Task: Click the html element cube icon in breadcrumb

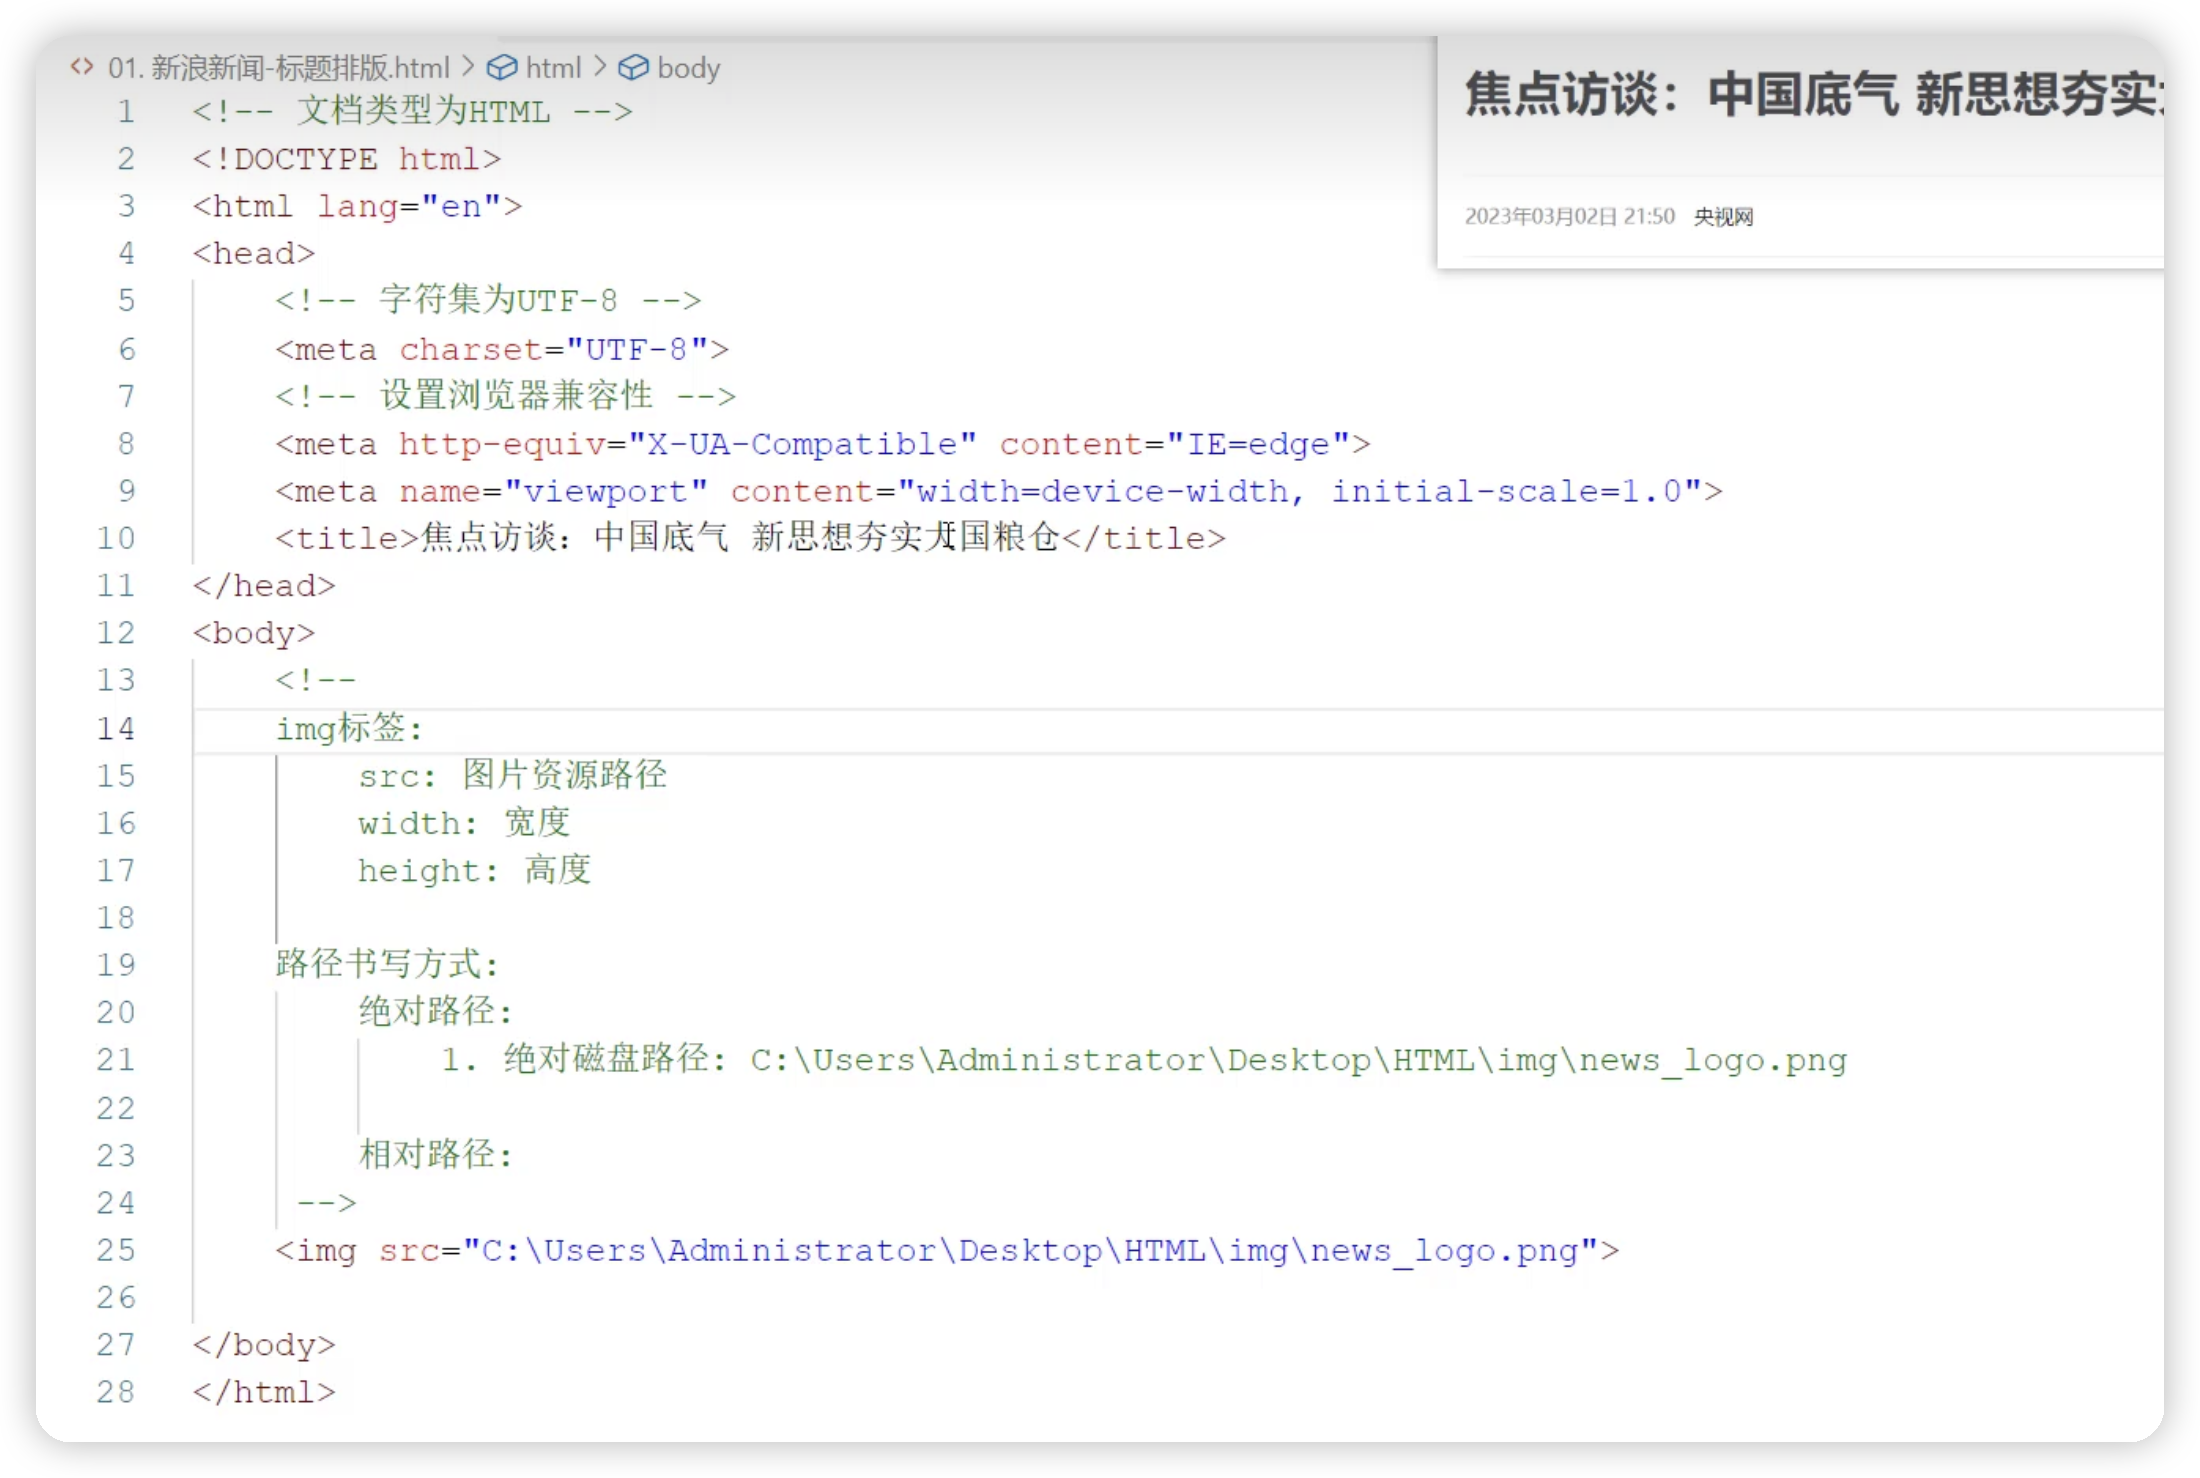Action: [501, 67]
